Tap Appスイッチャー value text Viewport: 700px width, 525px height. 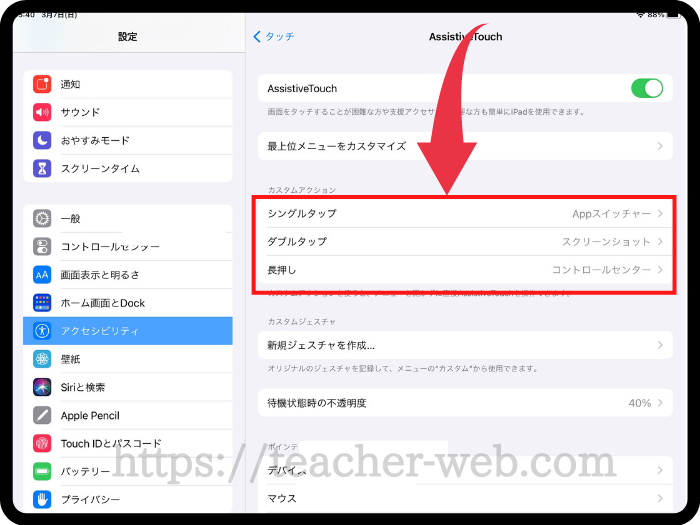(612, 214)
